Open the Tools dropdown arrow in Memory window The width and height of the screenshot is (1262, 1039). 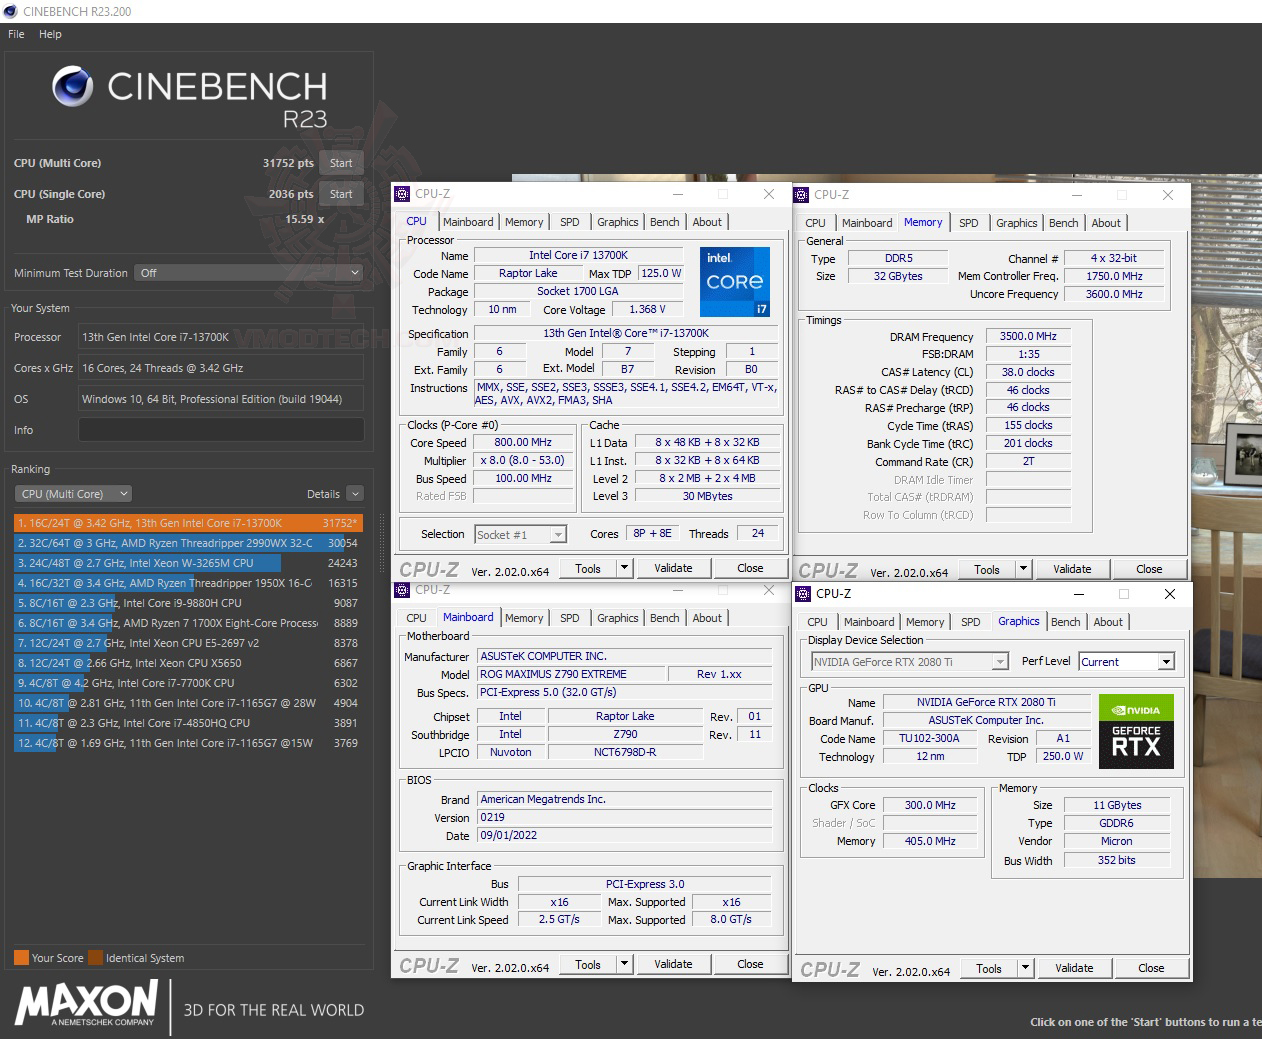[1023, 569]
